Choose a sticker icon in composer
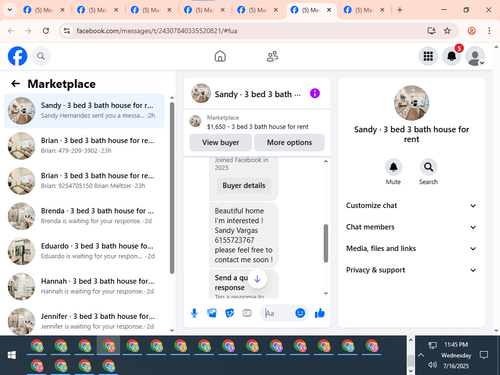The width and height of the screenshot is (500, 375). click(229, 313)
